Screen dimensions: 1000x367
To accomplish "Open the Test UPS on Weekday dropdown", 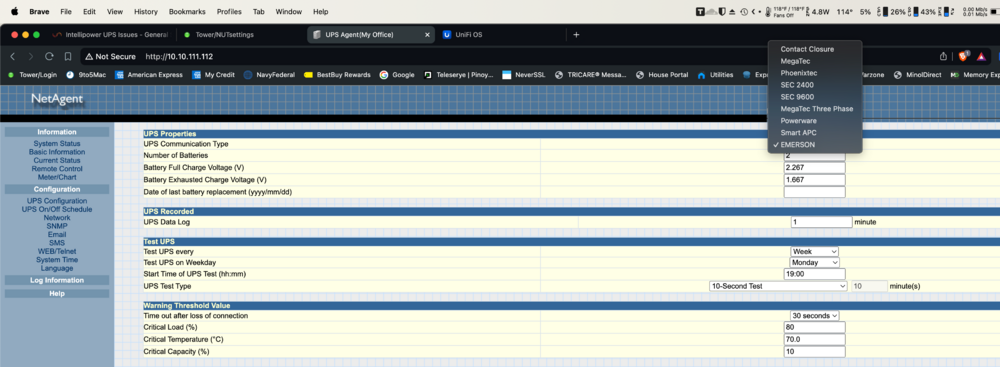I will pos(815,262).
